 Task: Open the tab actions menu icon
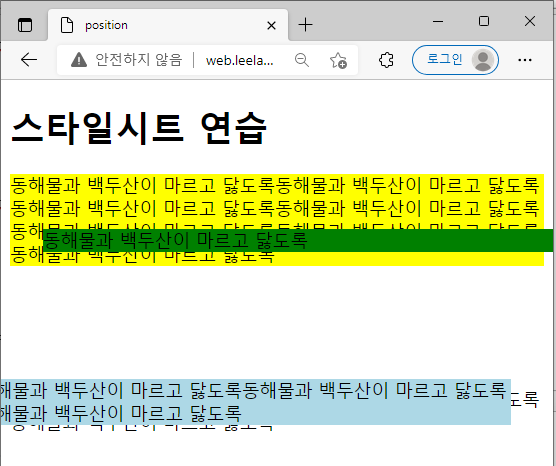(25, 26)
